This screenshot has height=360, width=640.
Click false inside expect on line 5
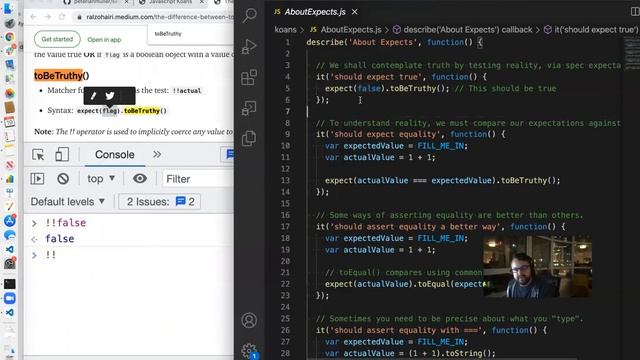click(x=369, y=88)
